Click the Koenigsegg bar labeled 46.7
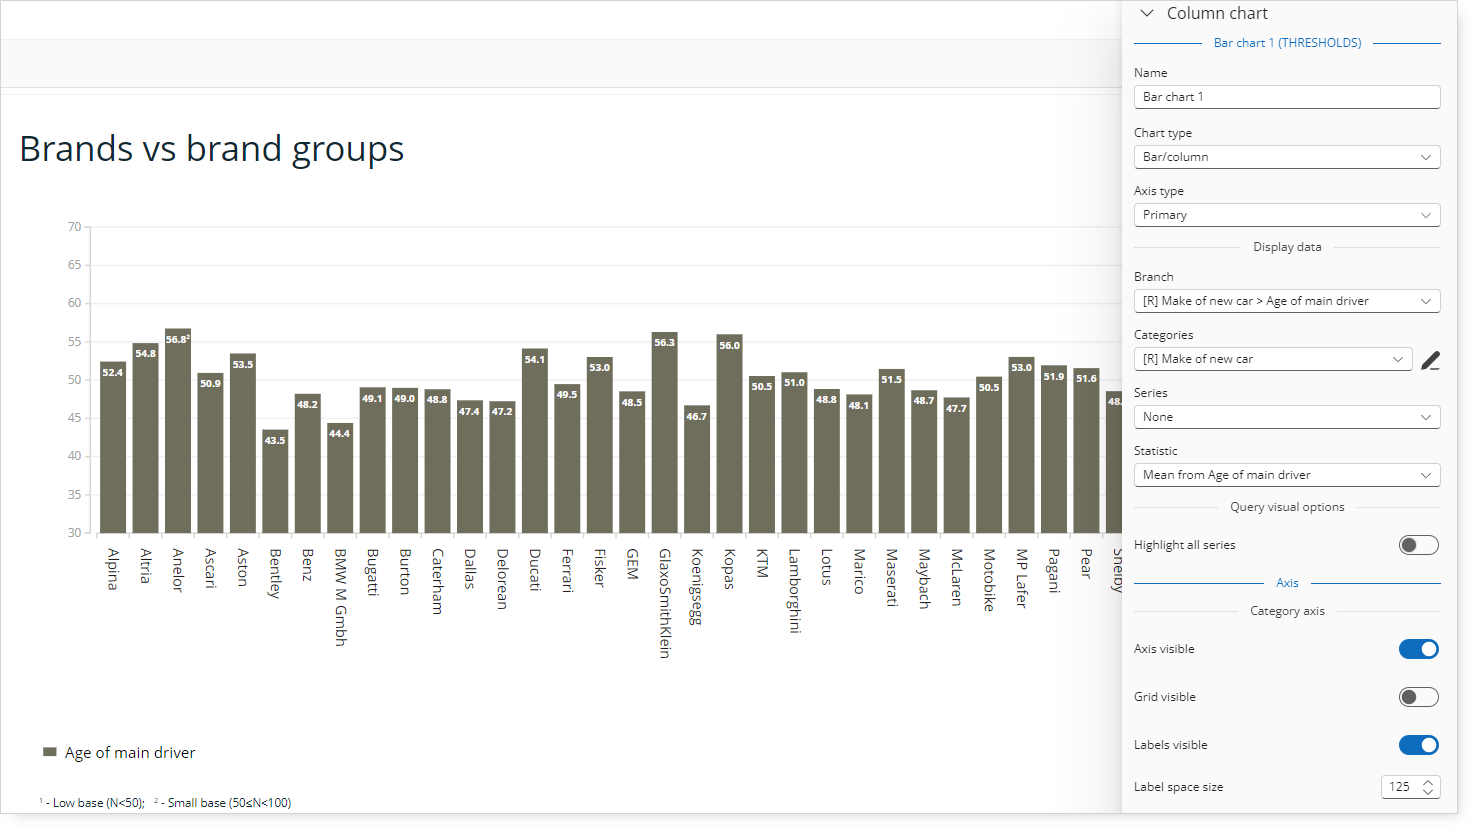The height and width of the screenshot is (829, 1473). [697, 469]
